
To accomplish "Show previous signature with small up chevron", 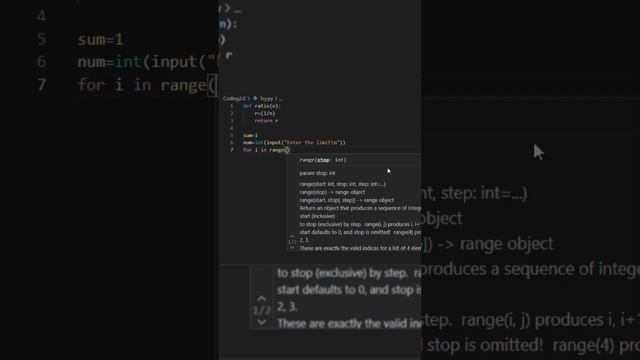I will point(292,236).
